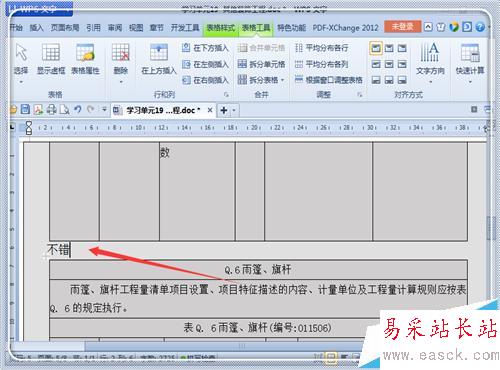Click 合并单元格 merge cells
The height and width of the screenshot is (370, 500).
click(x=261, y=48)
